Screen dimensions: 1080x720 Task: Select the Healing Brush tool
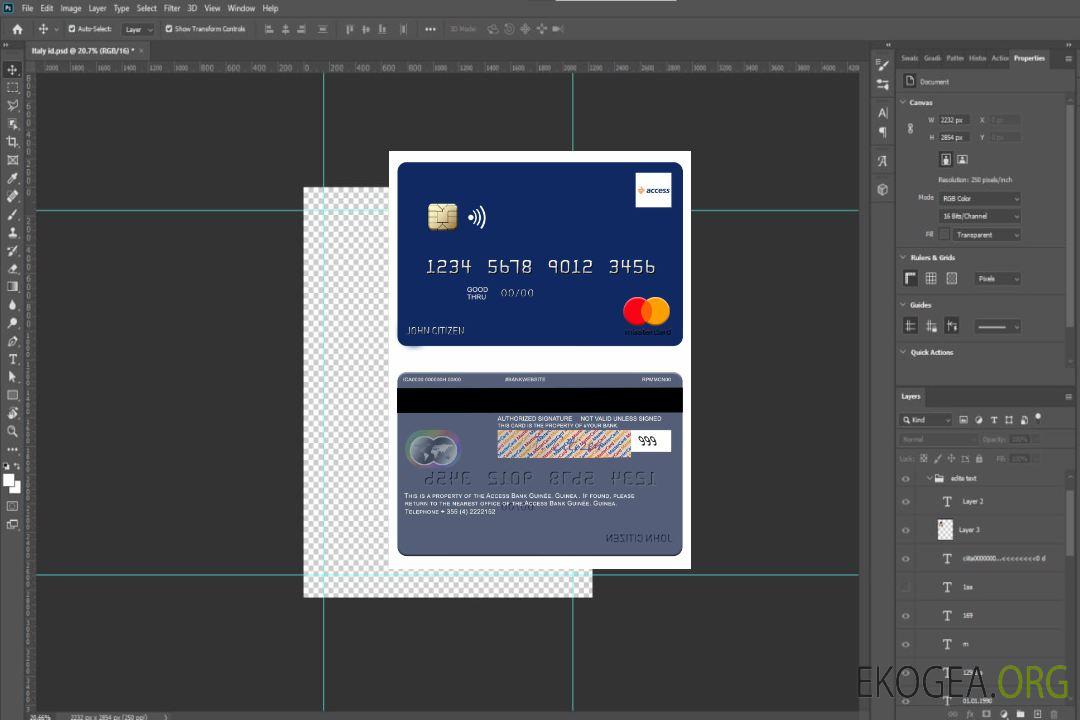[12, 196]
